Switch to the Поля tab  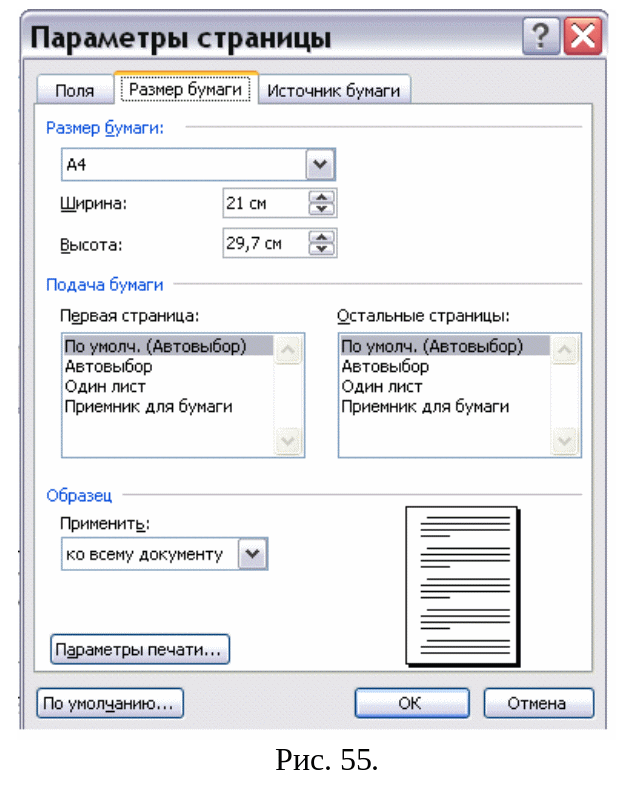pos(75,90)
